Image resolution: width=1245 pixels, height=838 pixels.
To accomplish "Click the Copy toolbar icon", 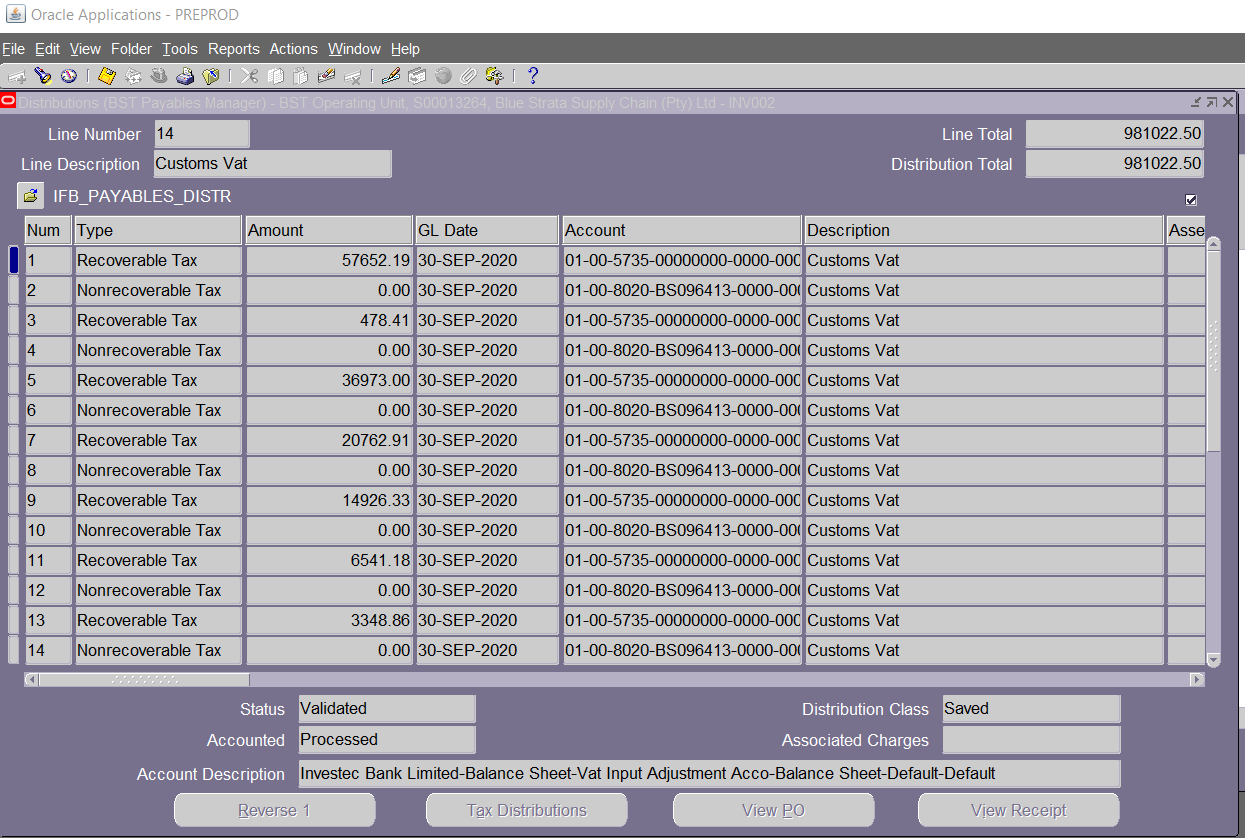I will click(x=275, y=76).
